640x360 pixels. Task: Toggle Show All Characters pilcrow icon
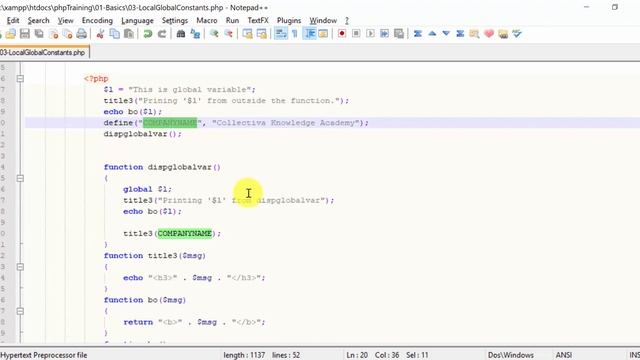[295, 34]
